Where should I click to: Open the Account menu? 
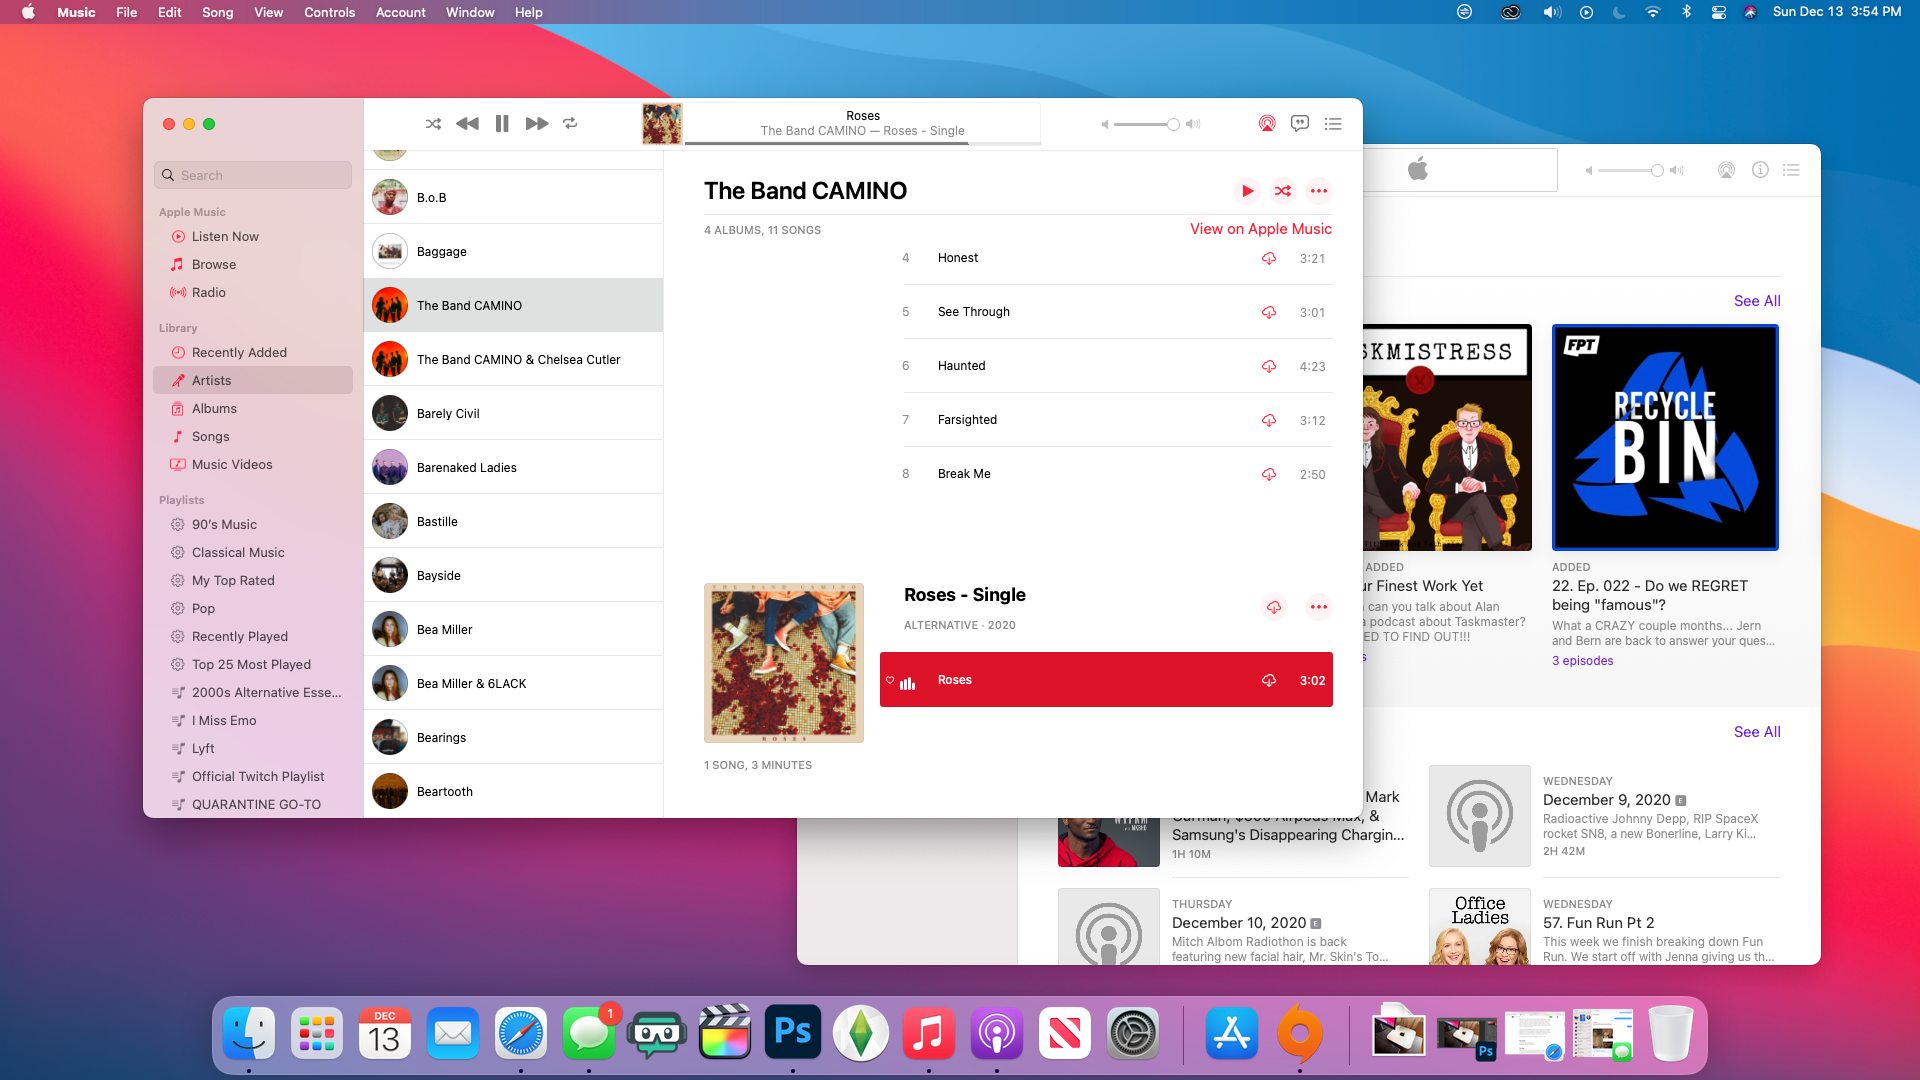[x=401, y=12]
